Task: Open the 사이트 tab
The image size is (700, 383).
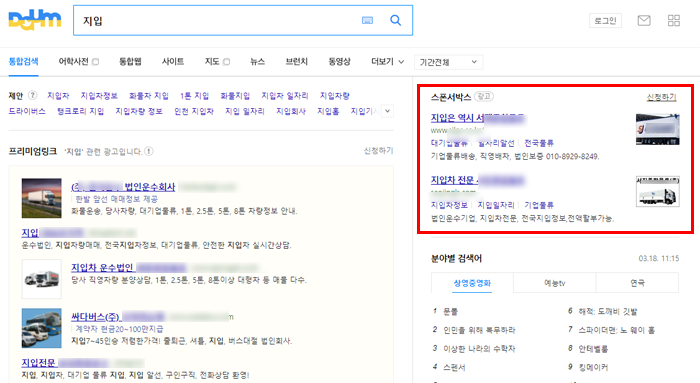Action: [173, 62]
